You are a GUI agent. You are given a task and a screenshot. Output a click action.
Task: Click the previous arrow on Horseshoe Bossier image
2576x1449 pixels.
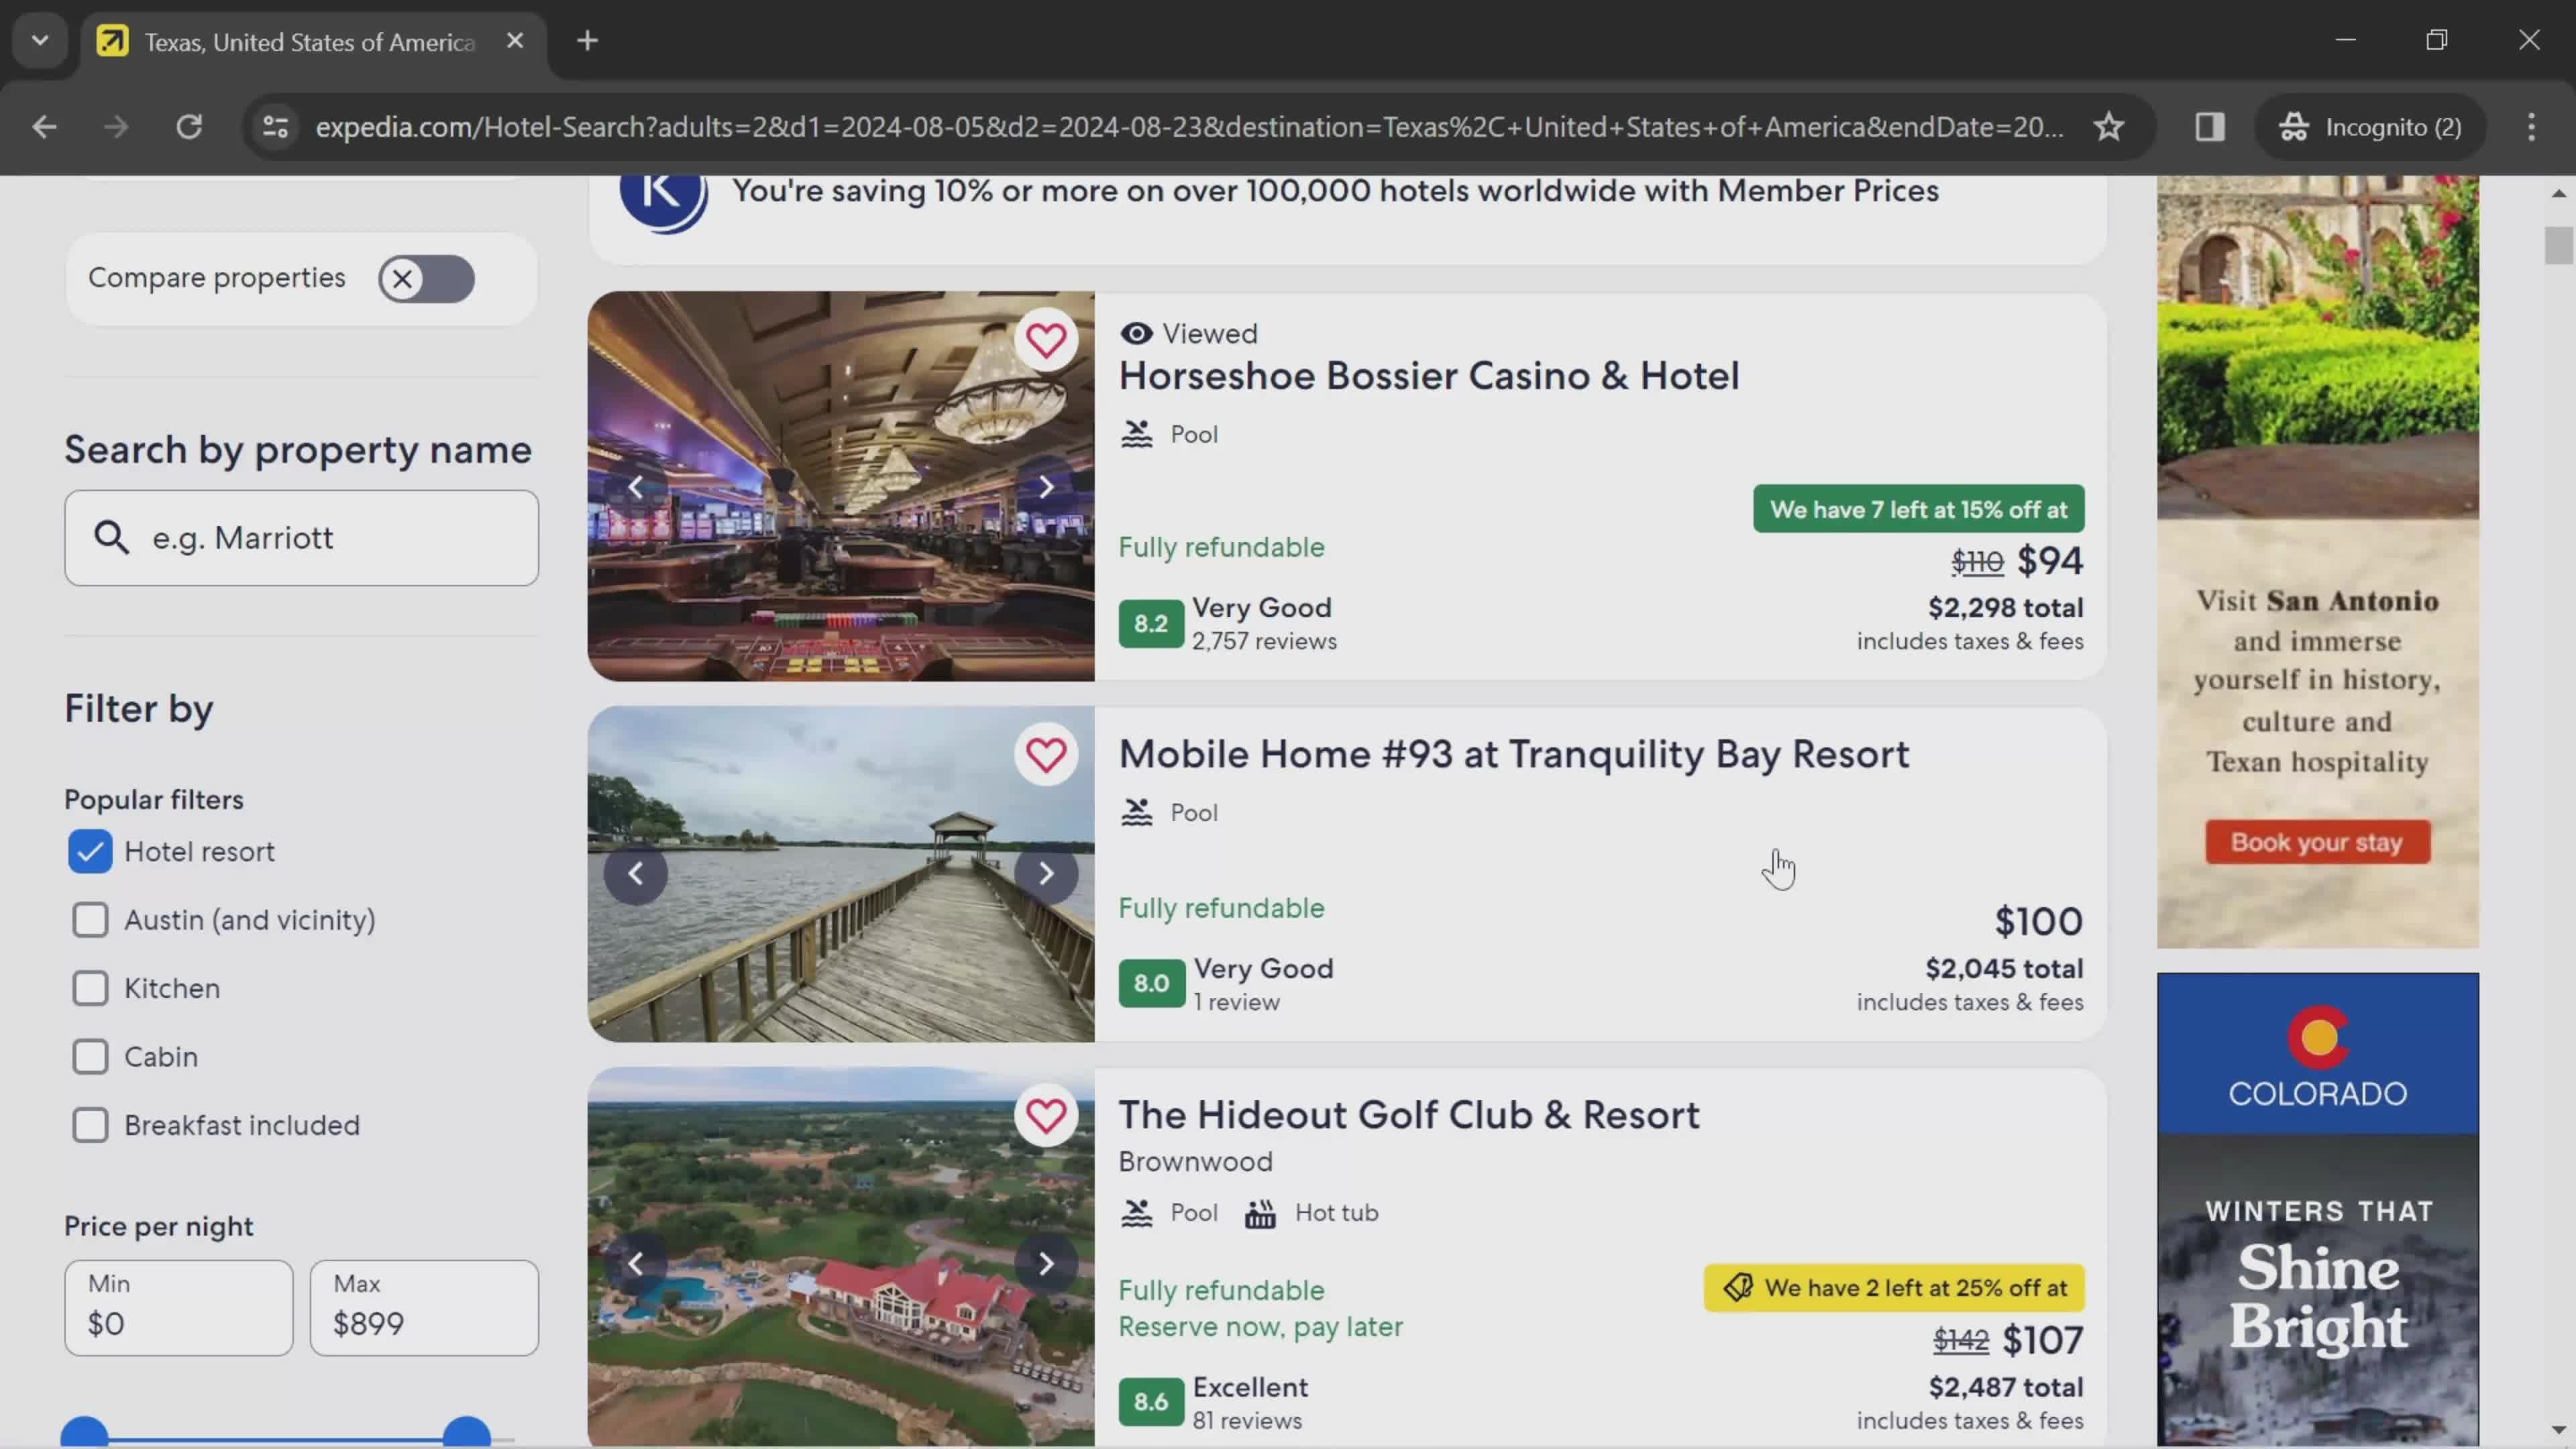point(637,486)
